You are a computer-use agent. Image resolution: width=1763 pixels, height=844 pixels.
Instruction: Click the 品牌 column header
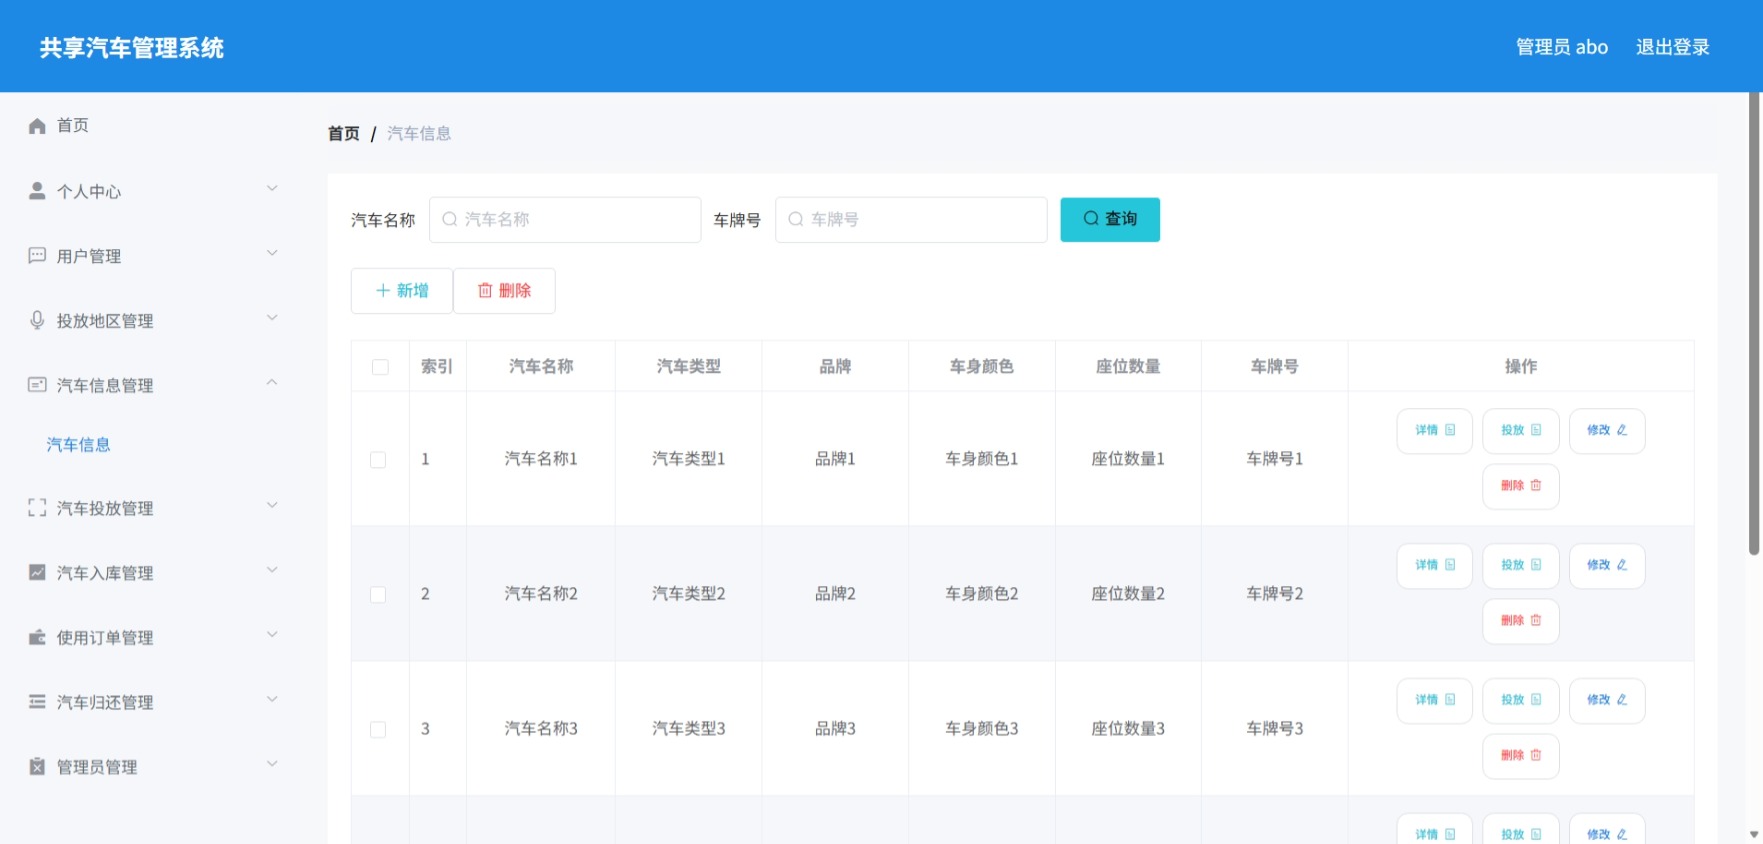click(835, 367)
